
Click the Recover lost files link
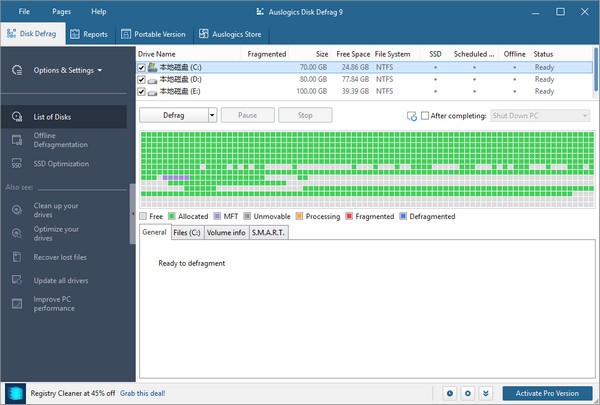coord(60,257)
